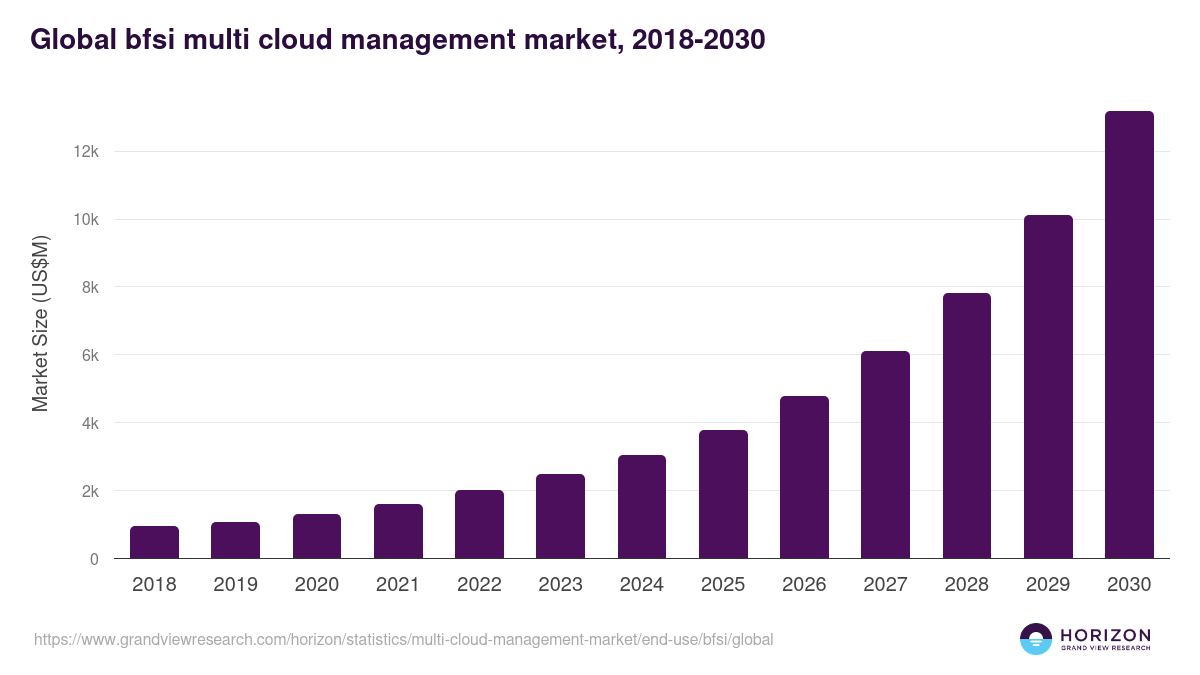Click the Grand View Research tagline text

[x=1104, y=646]
